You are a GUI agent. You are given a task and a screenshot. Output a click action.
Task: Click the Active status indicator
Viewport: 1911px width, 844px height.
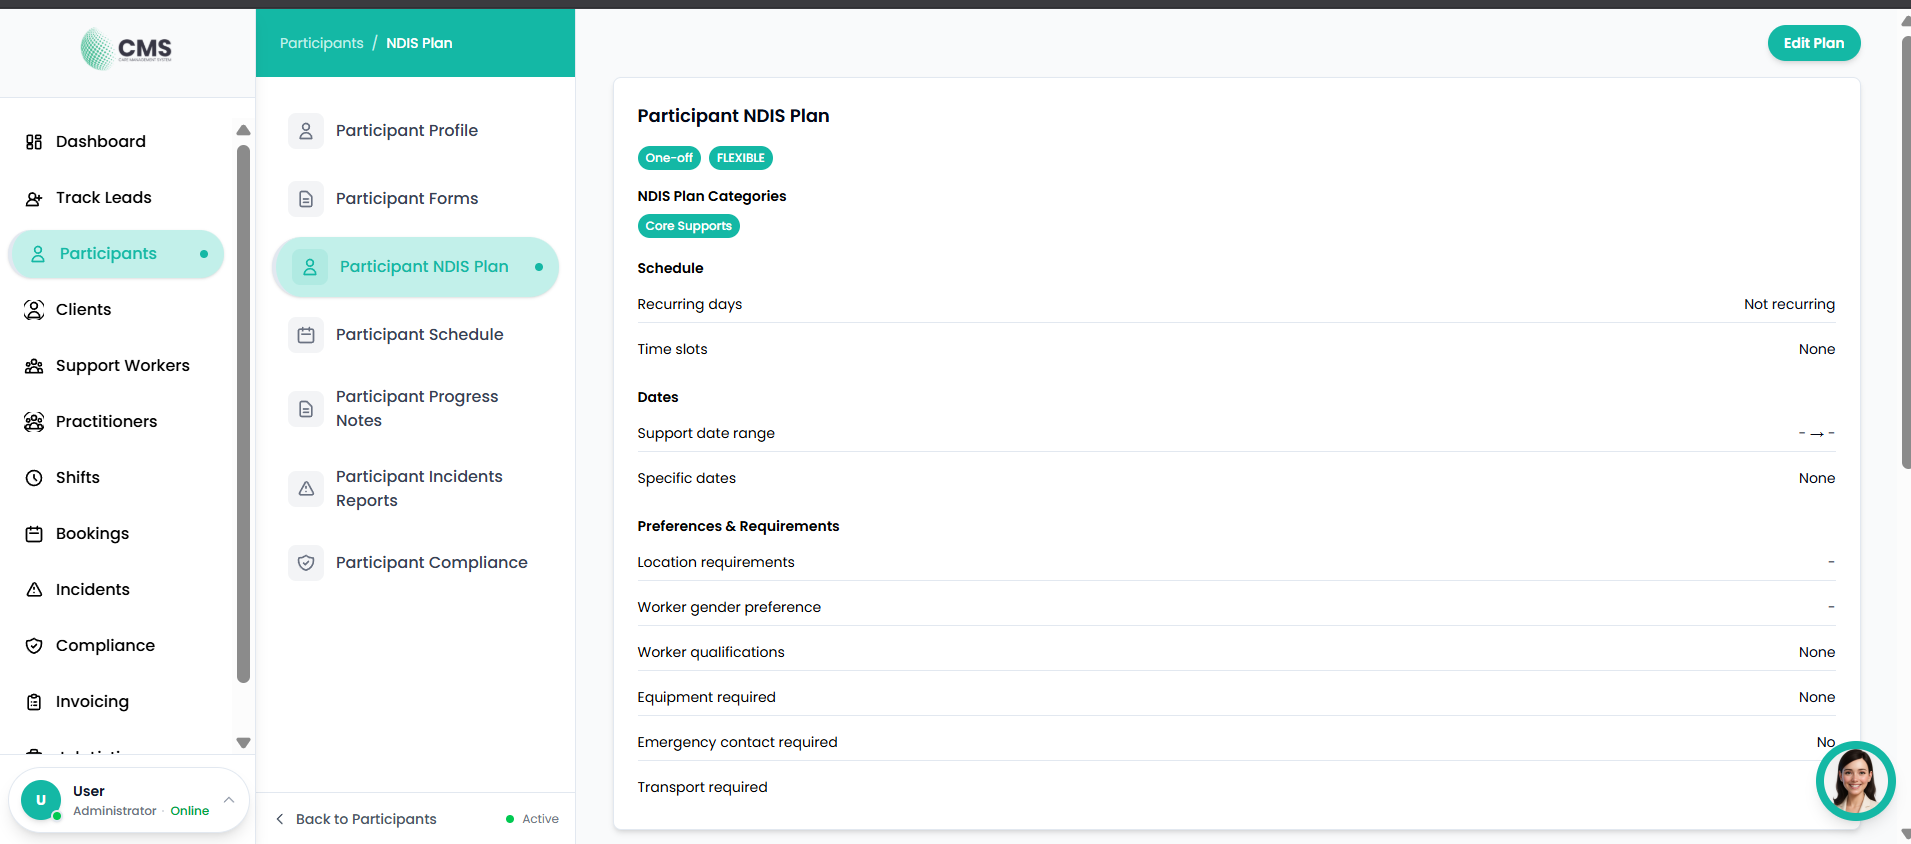click(x=532, y=819)
